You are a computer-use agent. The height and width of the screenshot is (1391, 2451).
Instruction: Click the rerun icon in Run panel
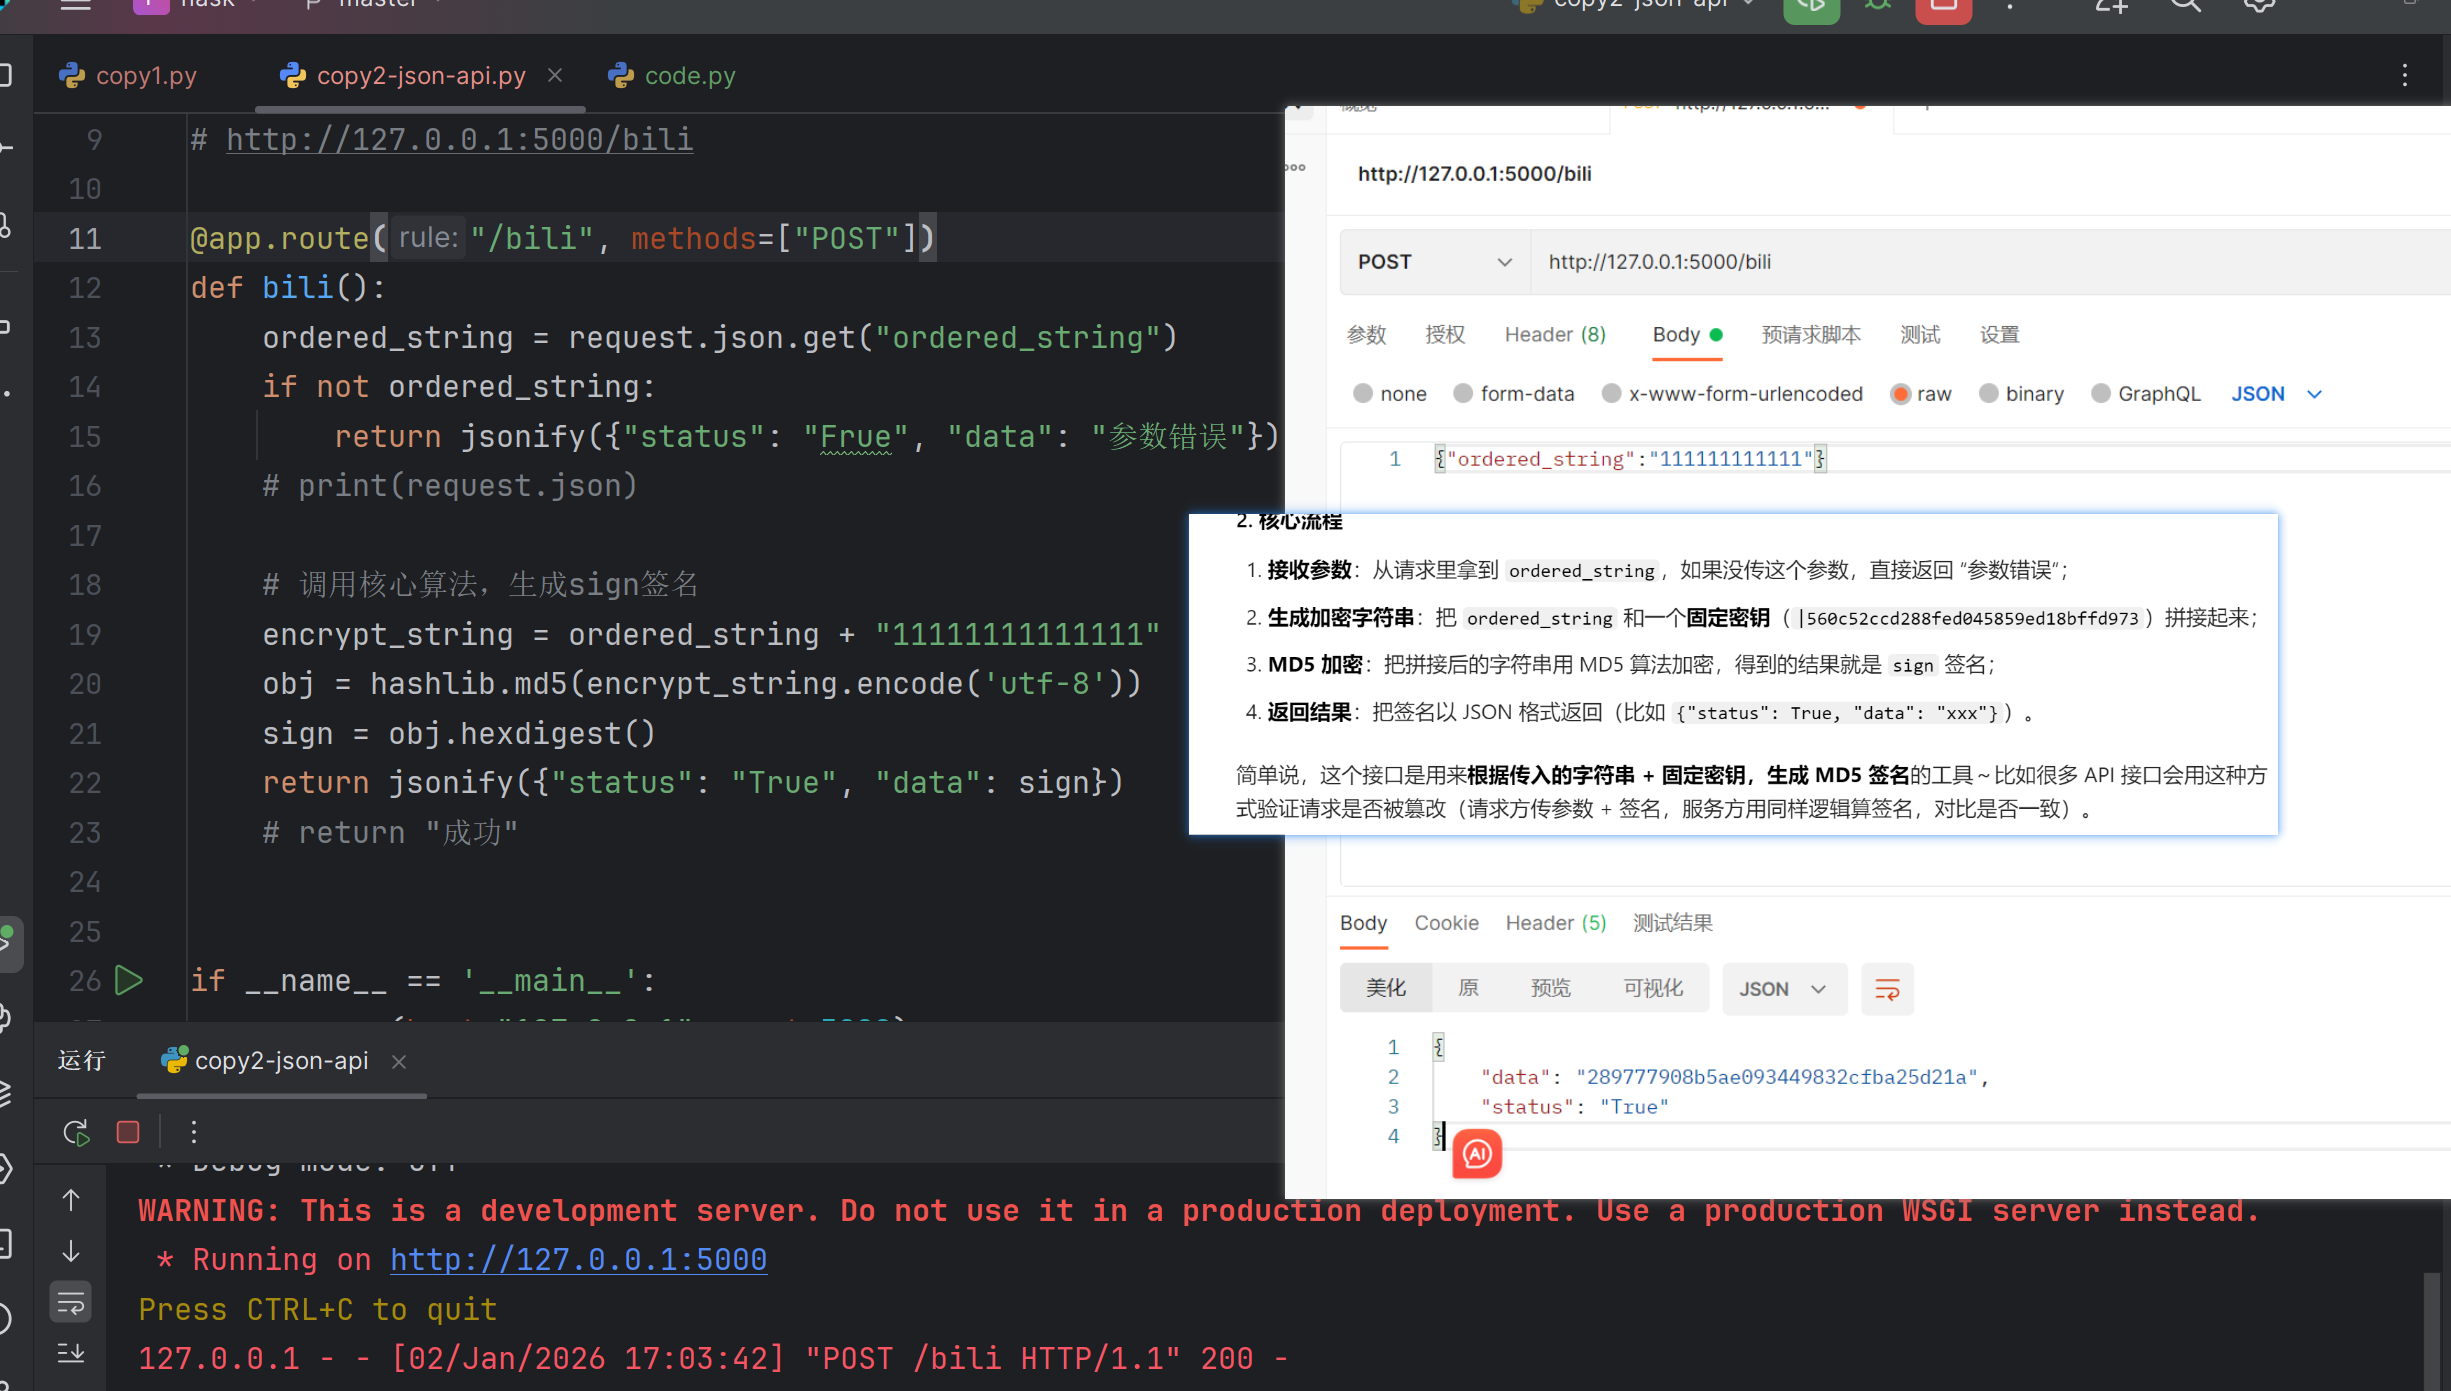(76, 1132)
